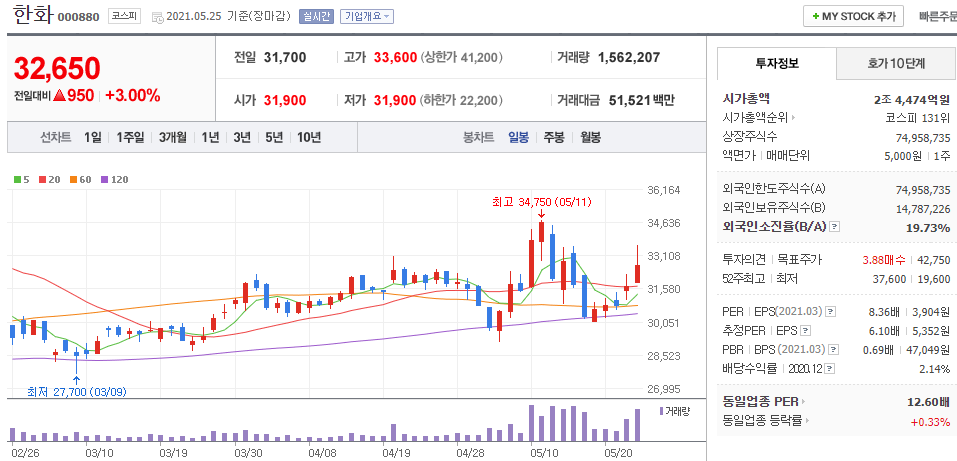Click the 한화 stock name heading
The width and height of the screenshot is (957, 461).
coord(32,15)
